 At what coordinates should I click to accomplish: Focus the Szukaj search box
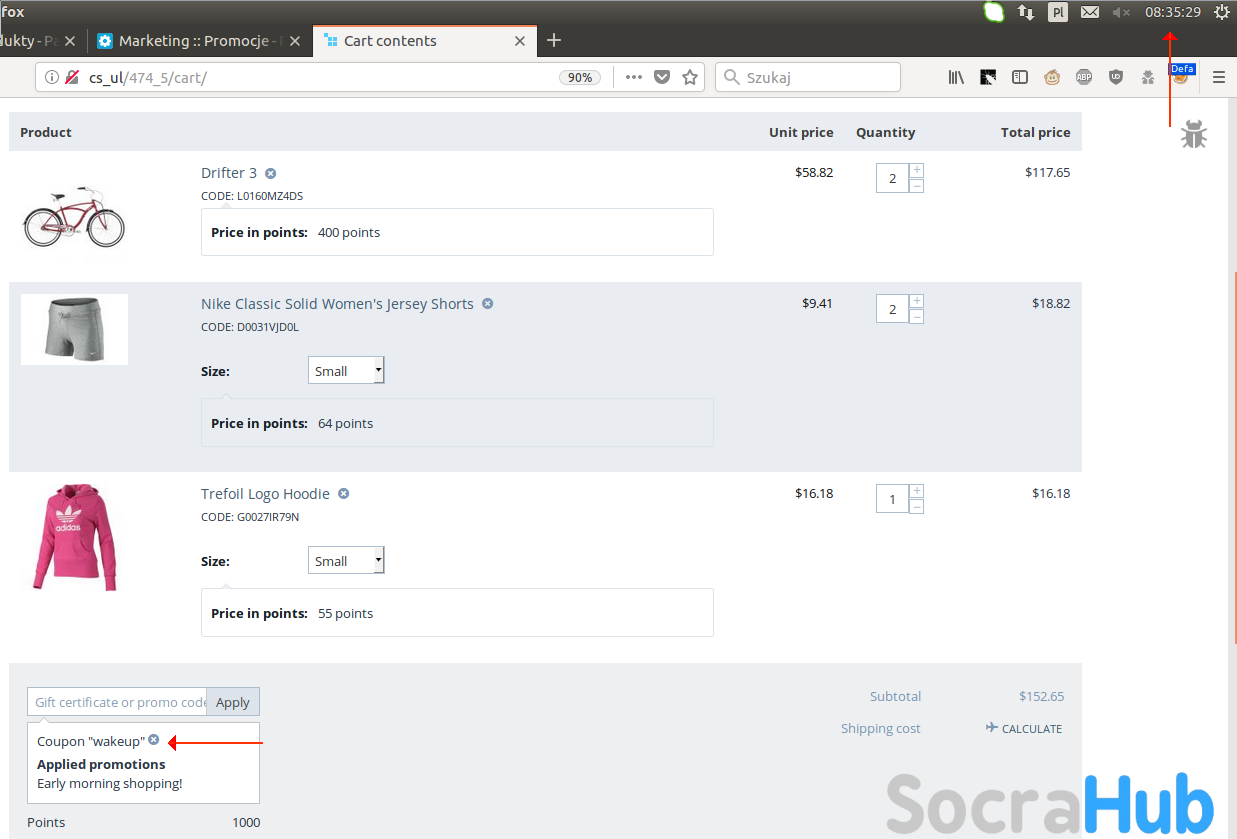point(808,77)
